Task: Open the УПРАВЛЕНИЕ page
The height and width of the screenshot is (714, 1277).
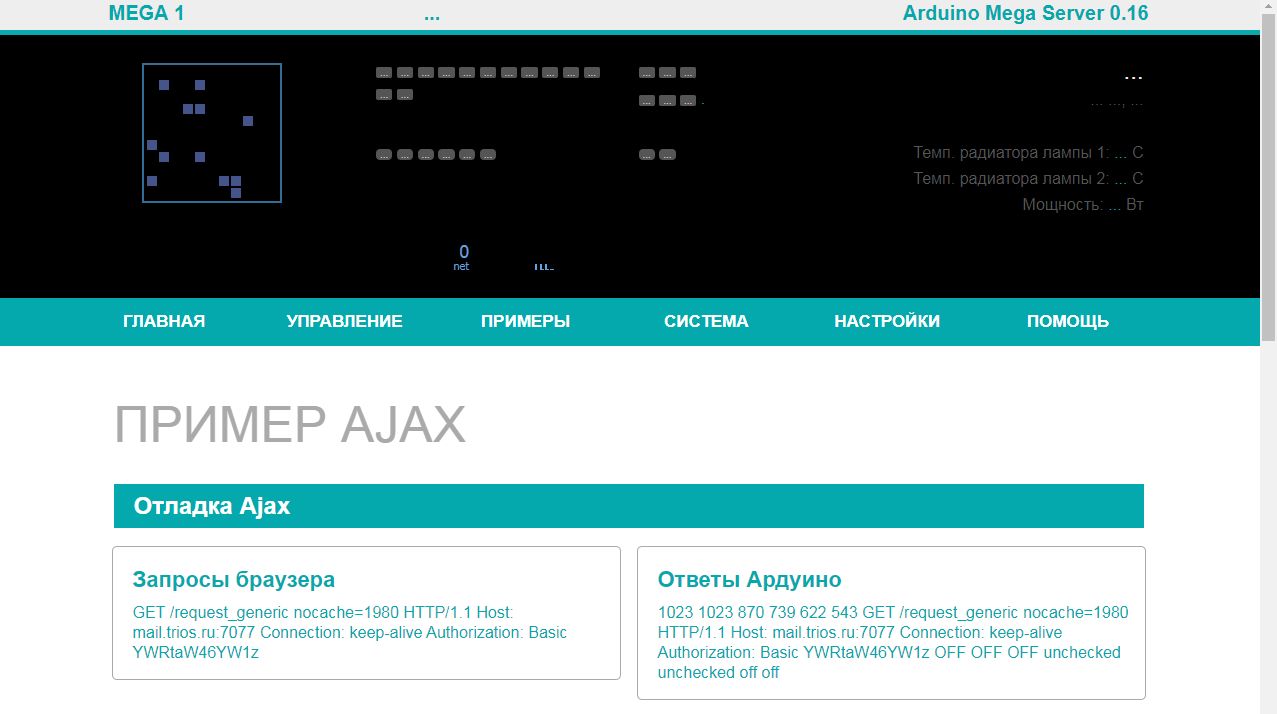Action: (344, 321)
